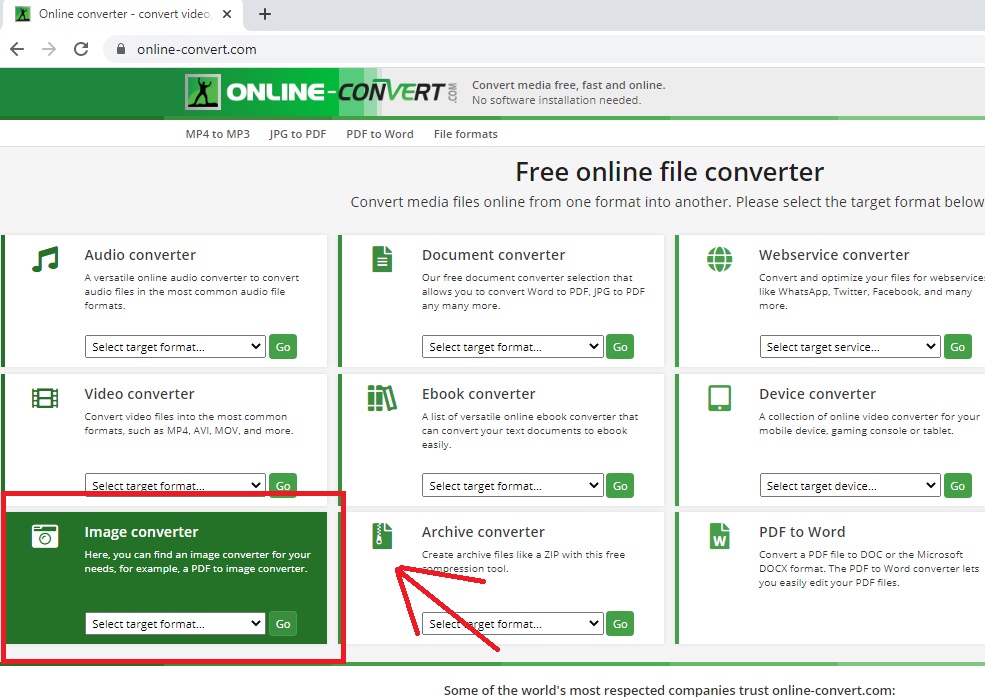Click the Webservice converter globe icon
Image resolution: width=985 pixels, height=697 pixels.
tap(719, 259)
